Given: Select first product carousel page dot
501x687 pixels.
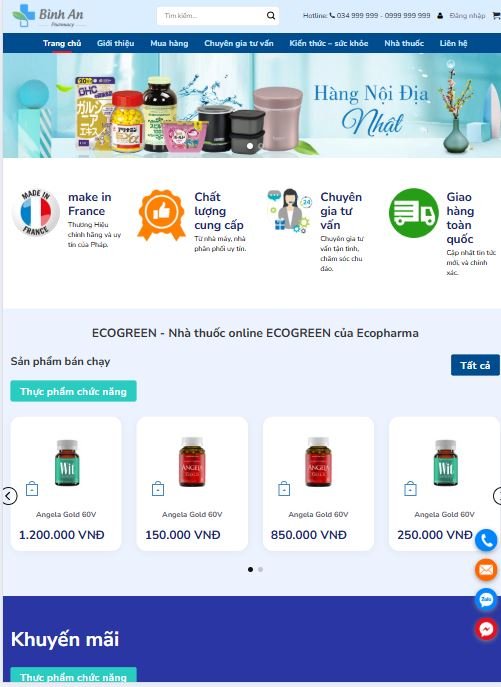Looking at the screenshot, I should [x=250, y=570].
